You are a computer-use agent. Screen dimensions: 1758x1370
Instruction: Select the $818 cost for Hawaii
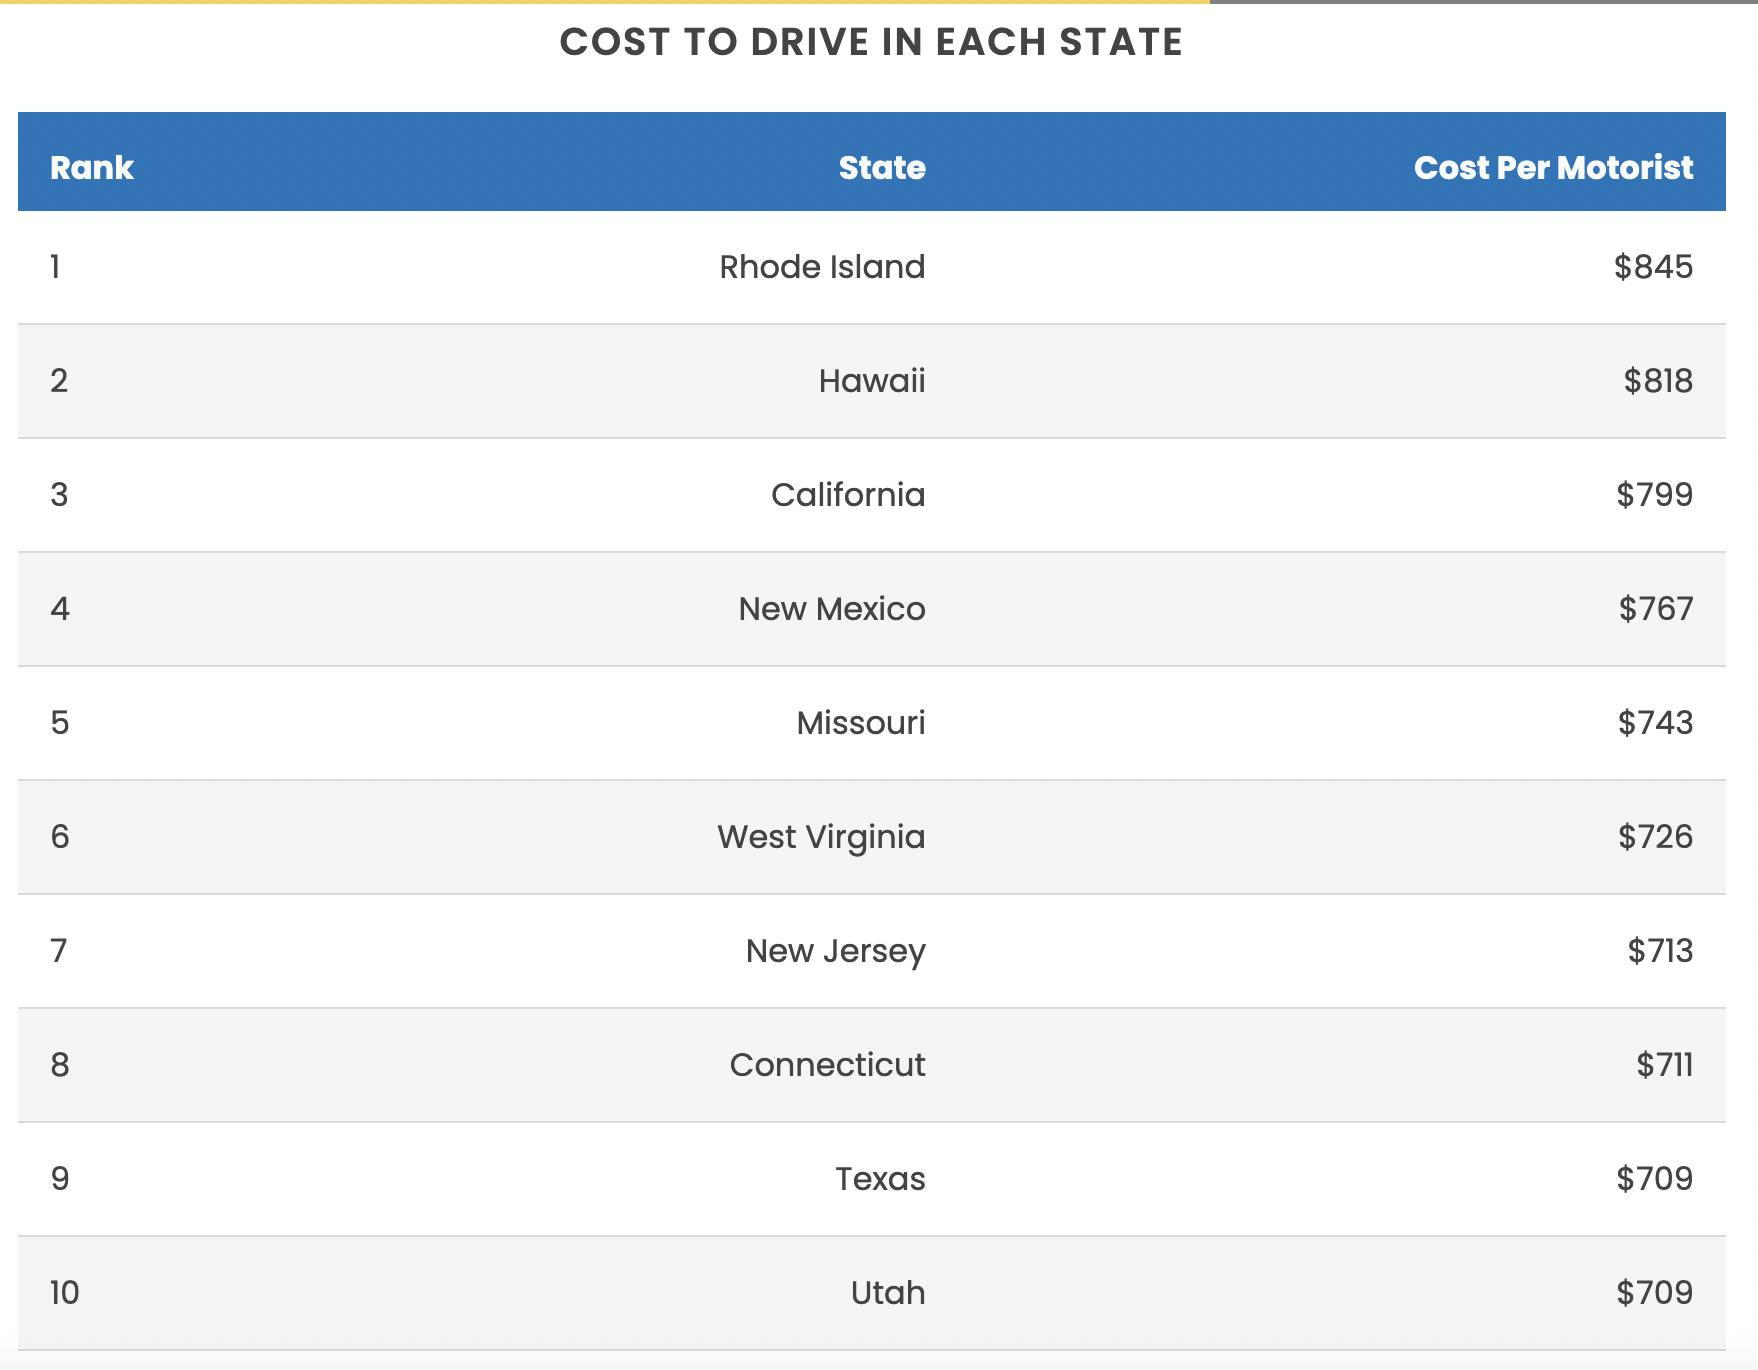coord(1657,381)
